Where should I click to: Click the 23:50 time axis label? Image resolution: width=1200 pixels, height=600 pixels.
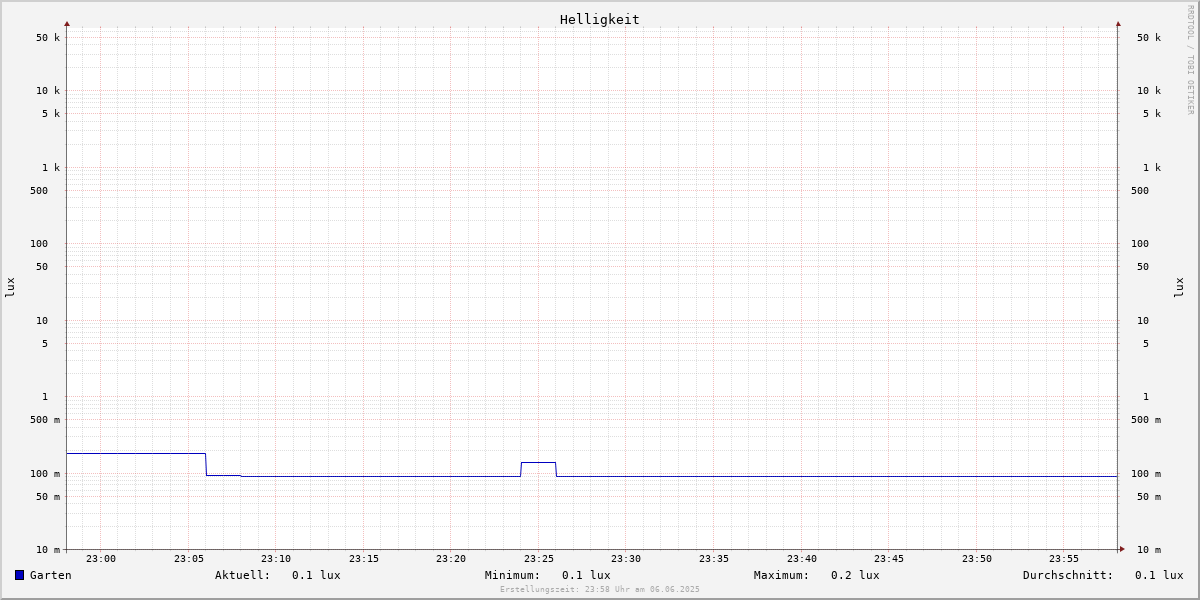point(977,559)
